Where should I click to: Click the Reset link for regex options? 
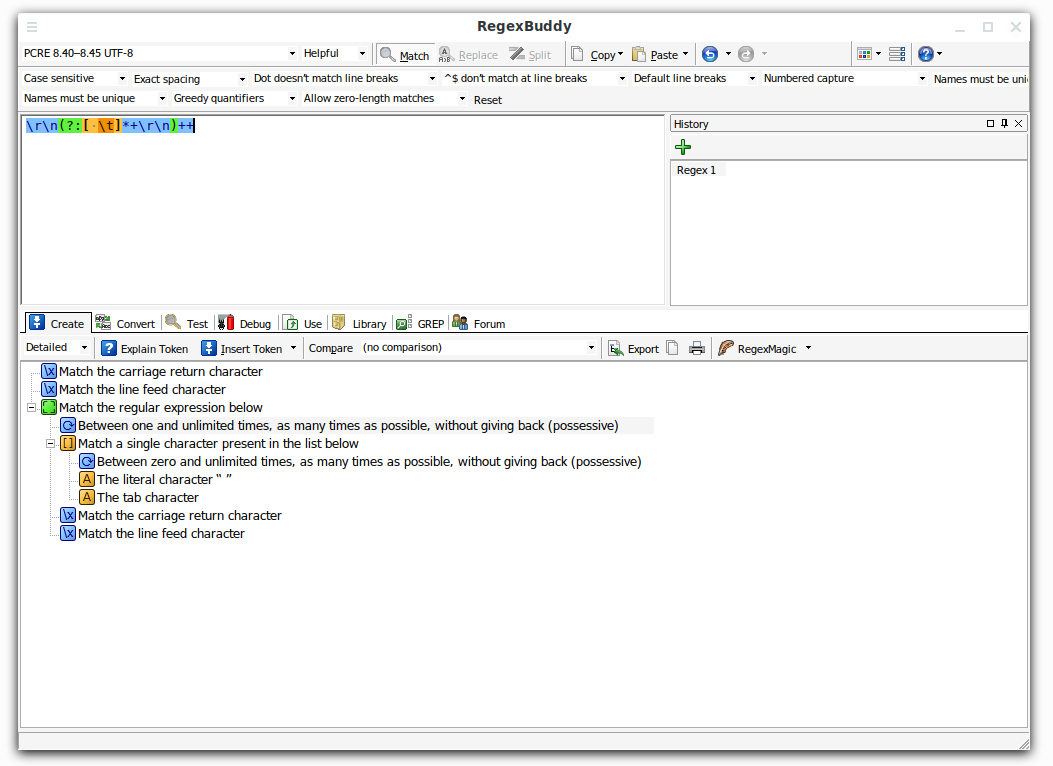(487, 99)
